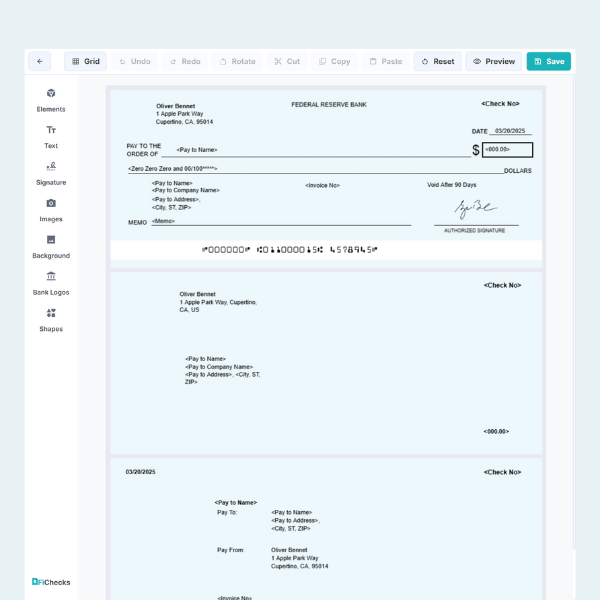The height and width of the screenshot is (600, 600).
Task: Click the Undo toolbar button
Action: 134,61
